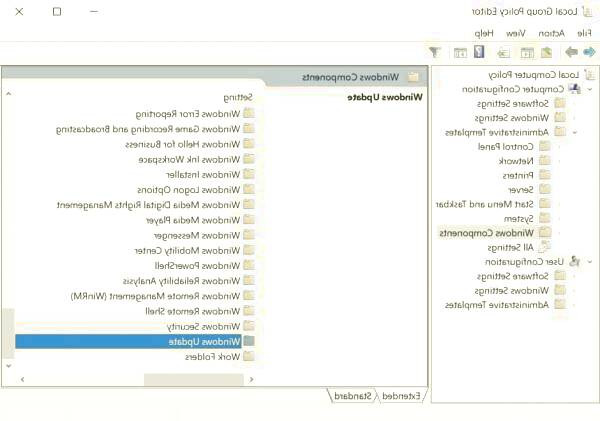Click the vertical scrollbar thumb

pyautogui.click(x=8, y=333)
